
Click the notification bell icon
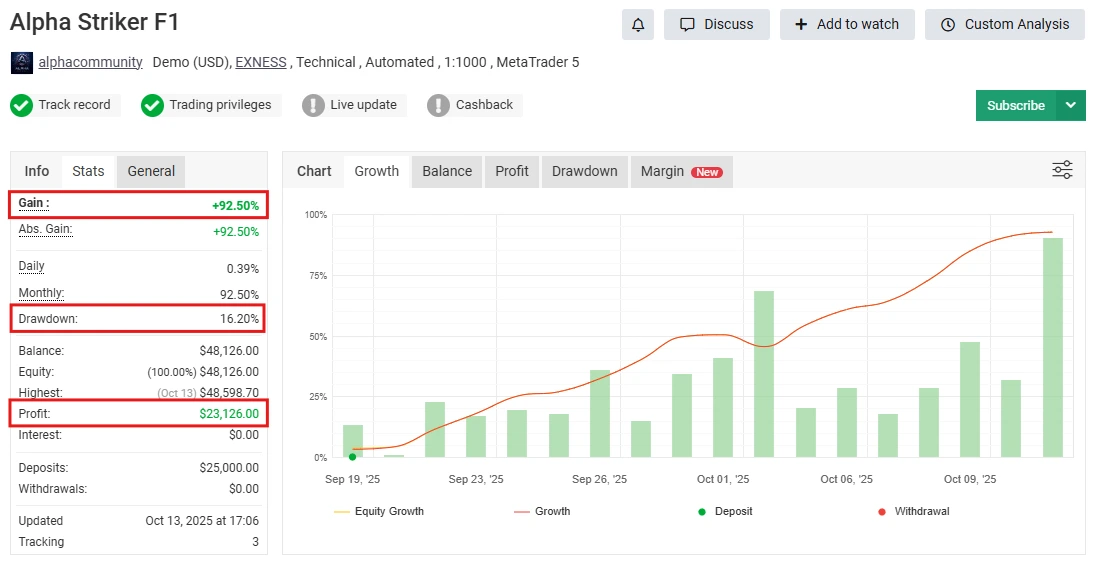[x=637, y=25]
